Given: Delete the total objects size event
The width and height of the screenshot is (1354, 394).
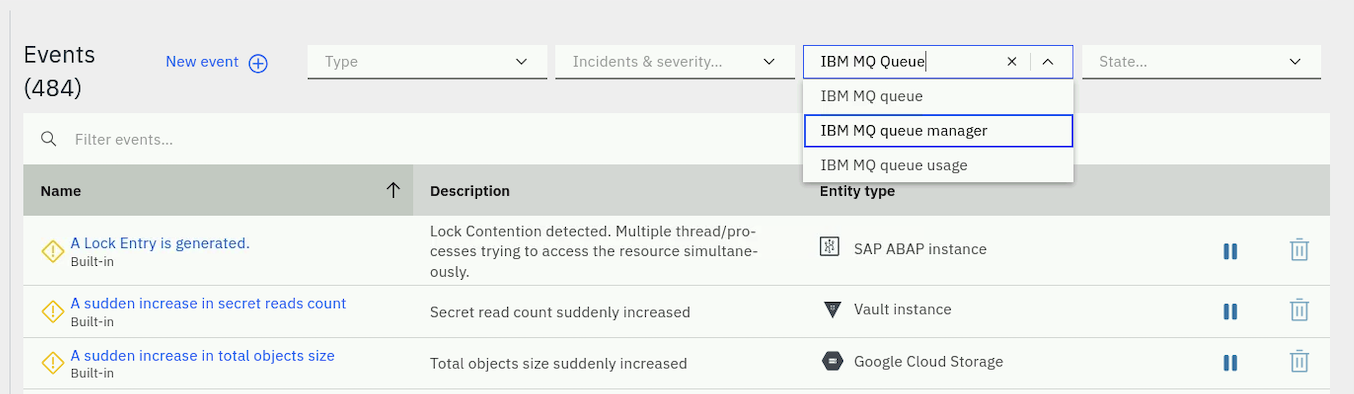Looking at the screenshot, I should pos(1299,362).
